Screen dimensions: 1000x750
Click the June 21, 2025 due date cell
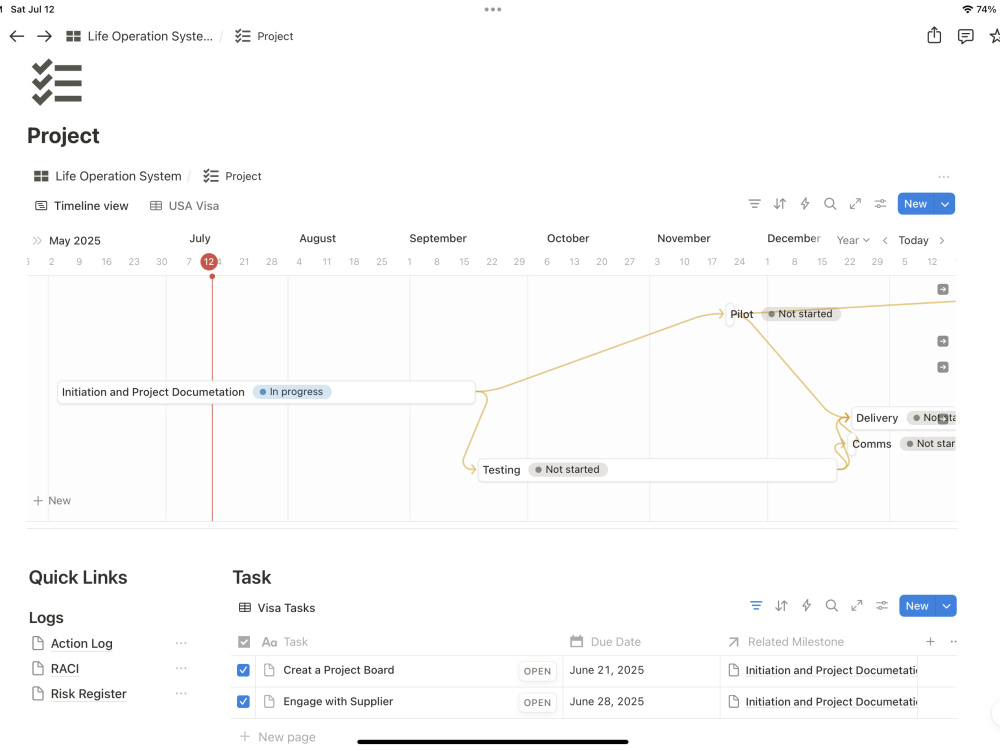pyautogui.click(x=641, y=670)
